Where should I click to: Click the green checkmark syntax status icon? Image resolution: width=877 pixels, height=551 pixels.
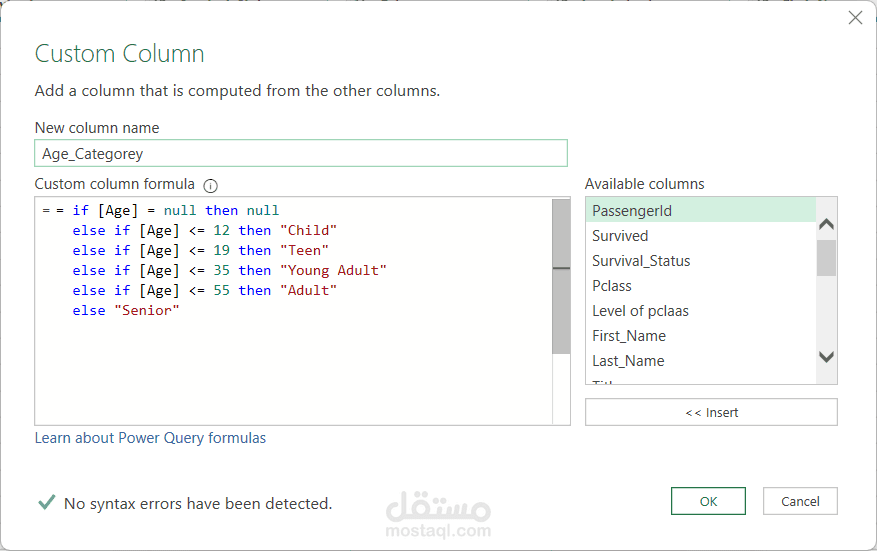click(46, 503)
